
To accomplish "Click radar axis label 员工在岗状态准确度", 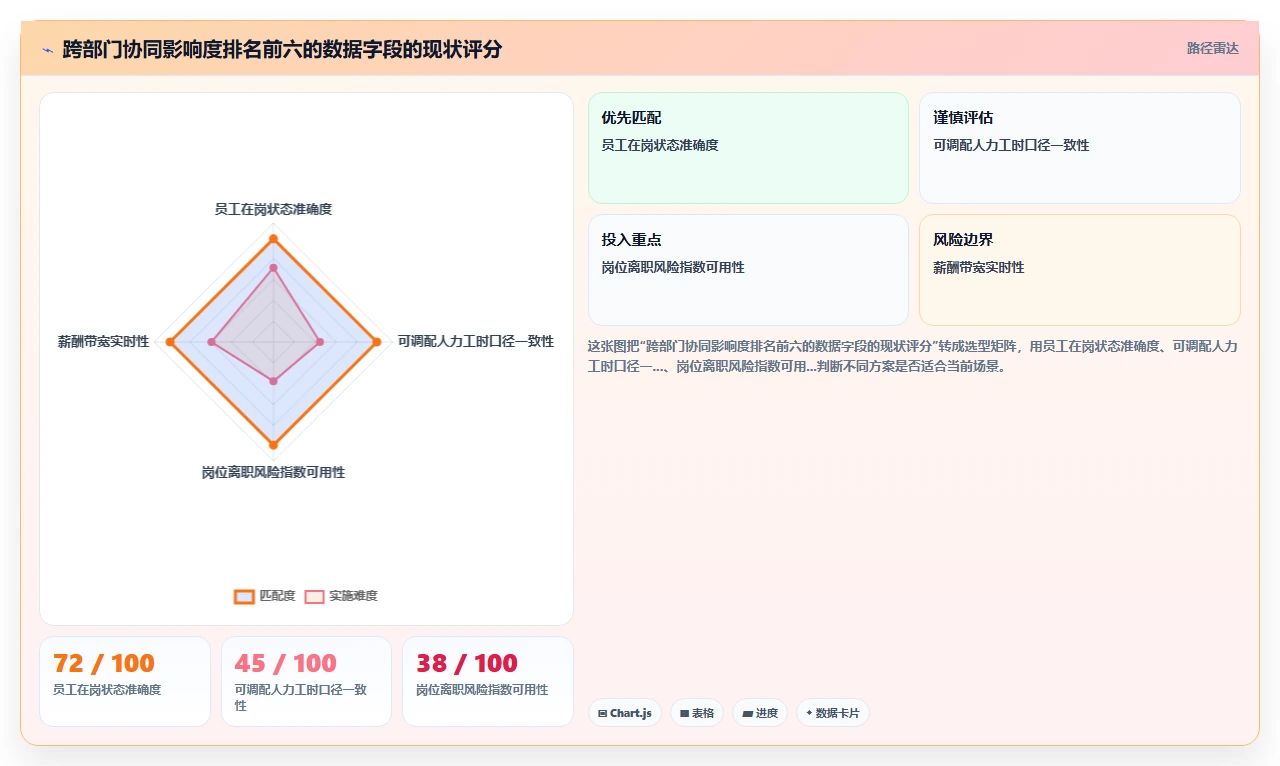I will tap(273, 210).
